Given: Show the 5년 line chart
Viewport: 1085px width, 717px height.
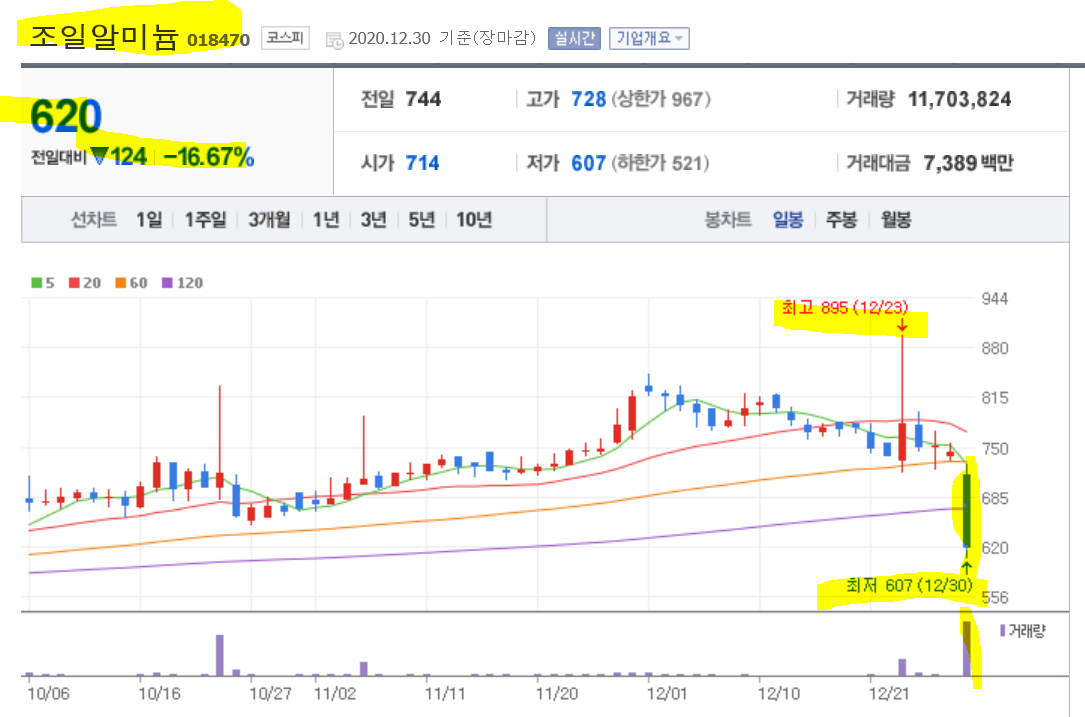Looking at the screenshot, I should [x=421, y=220].
